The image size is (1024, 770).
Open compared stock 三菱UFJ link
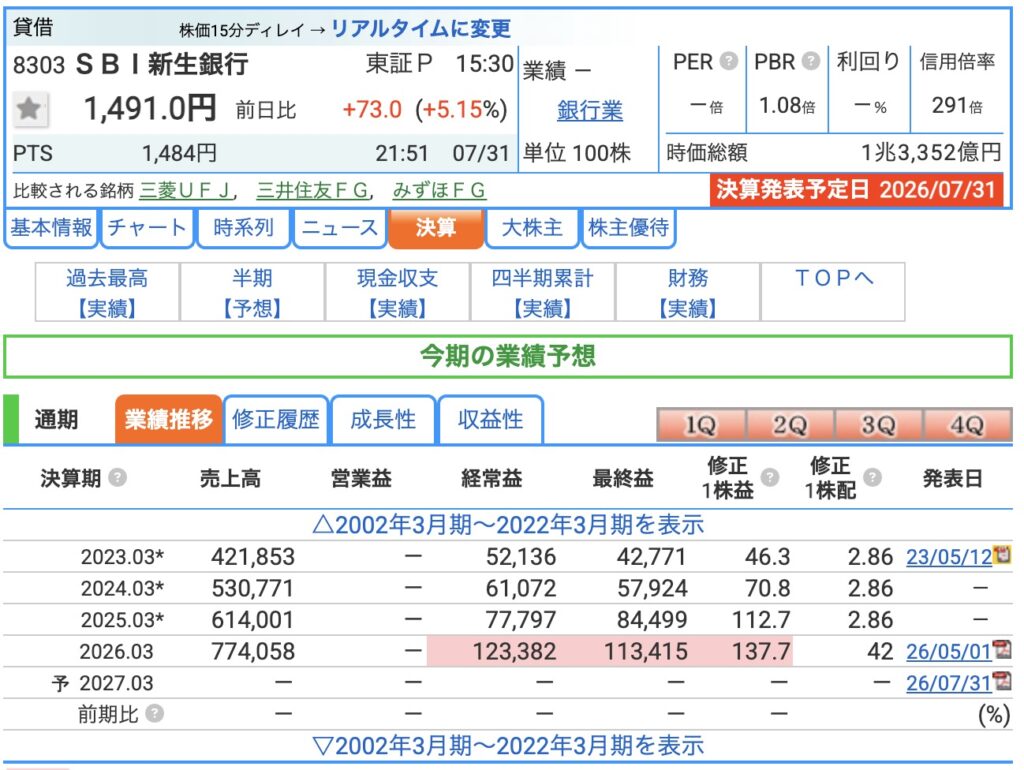pyautogui.click(x=185, y=190)
